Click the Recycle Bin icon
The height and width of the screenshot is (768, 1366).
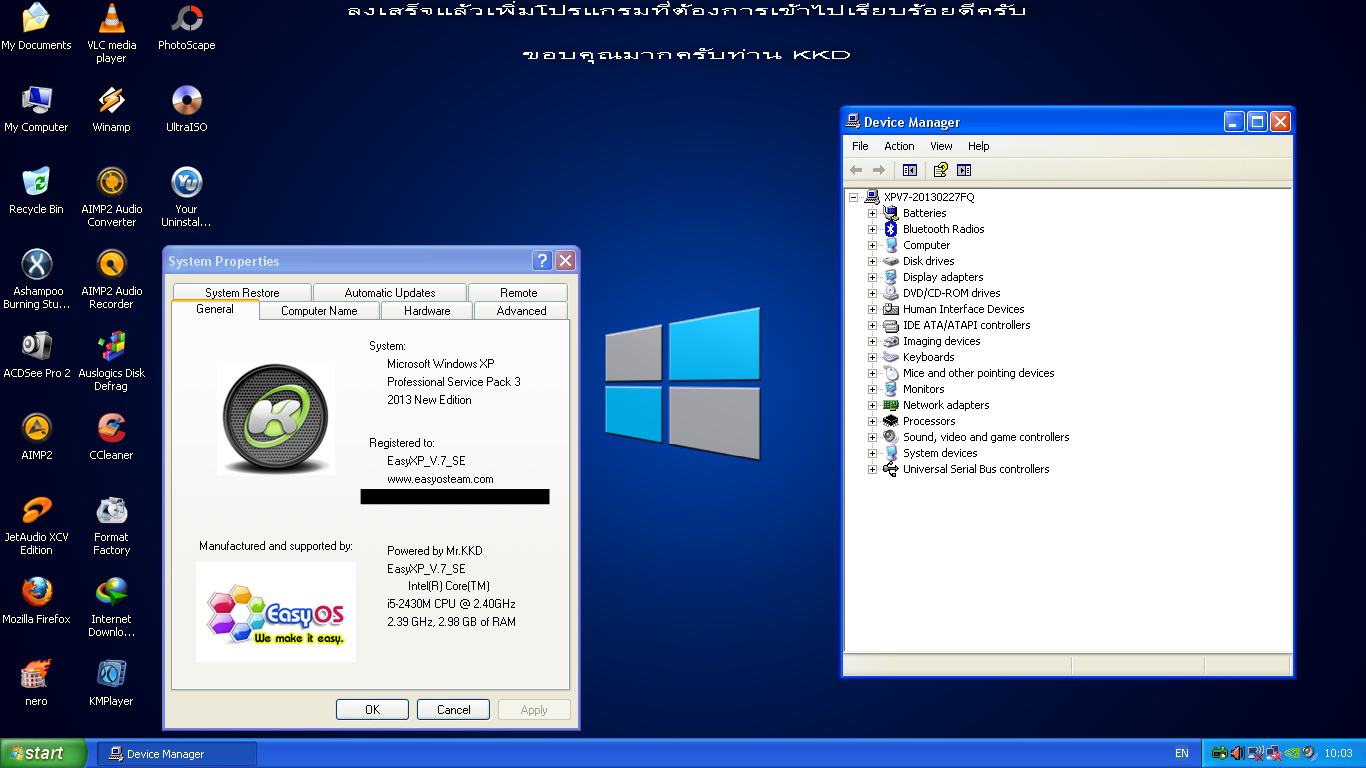(x=36, y=191)
